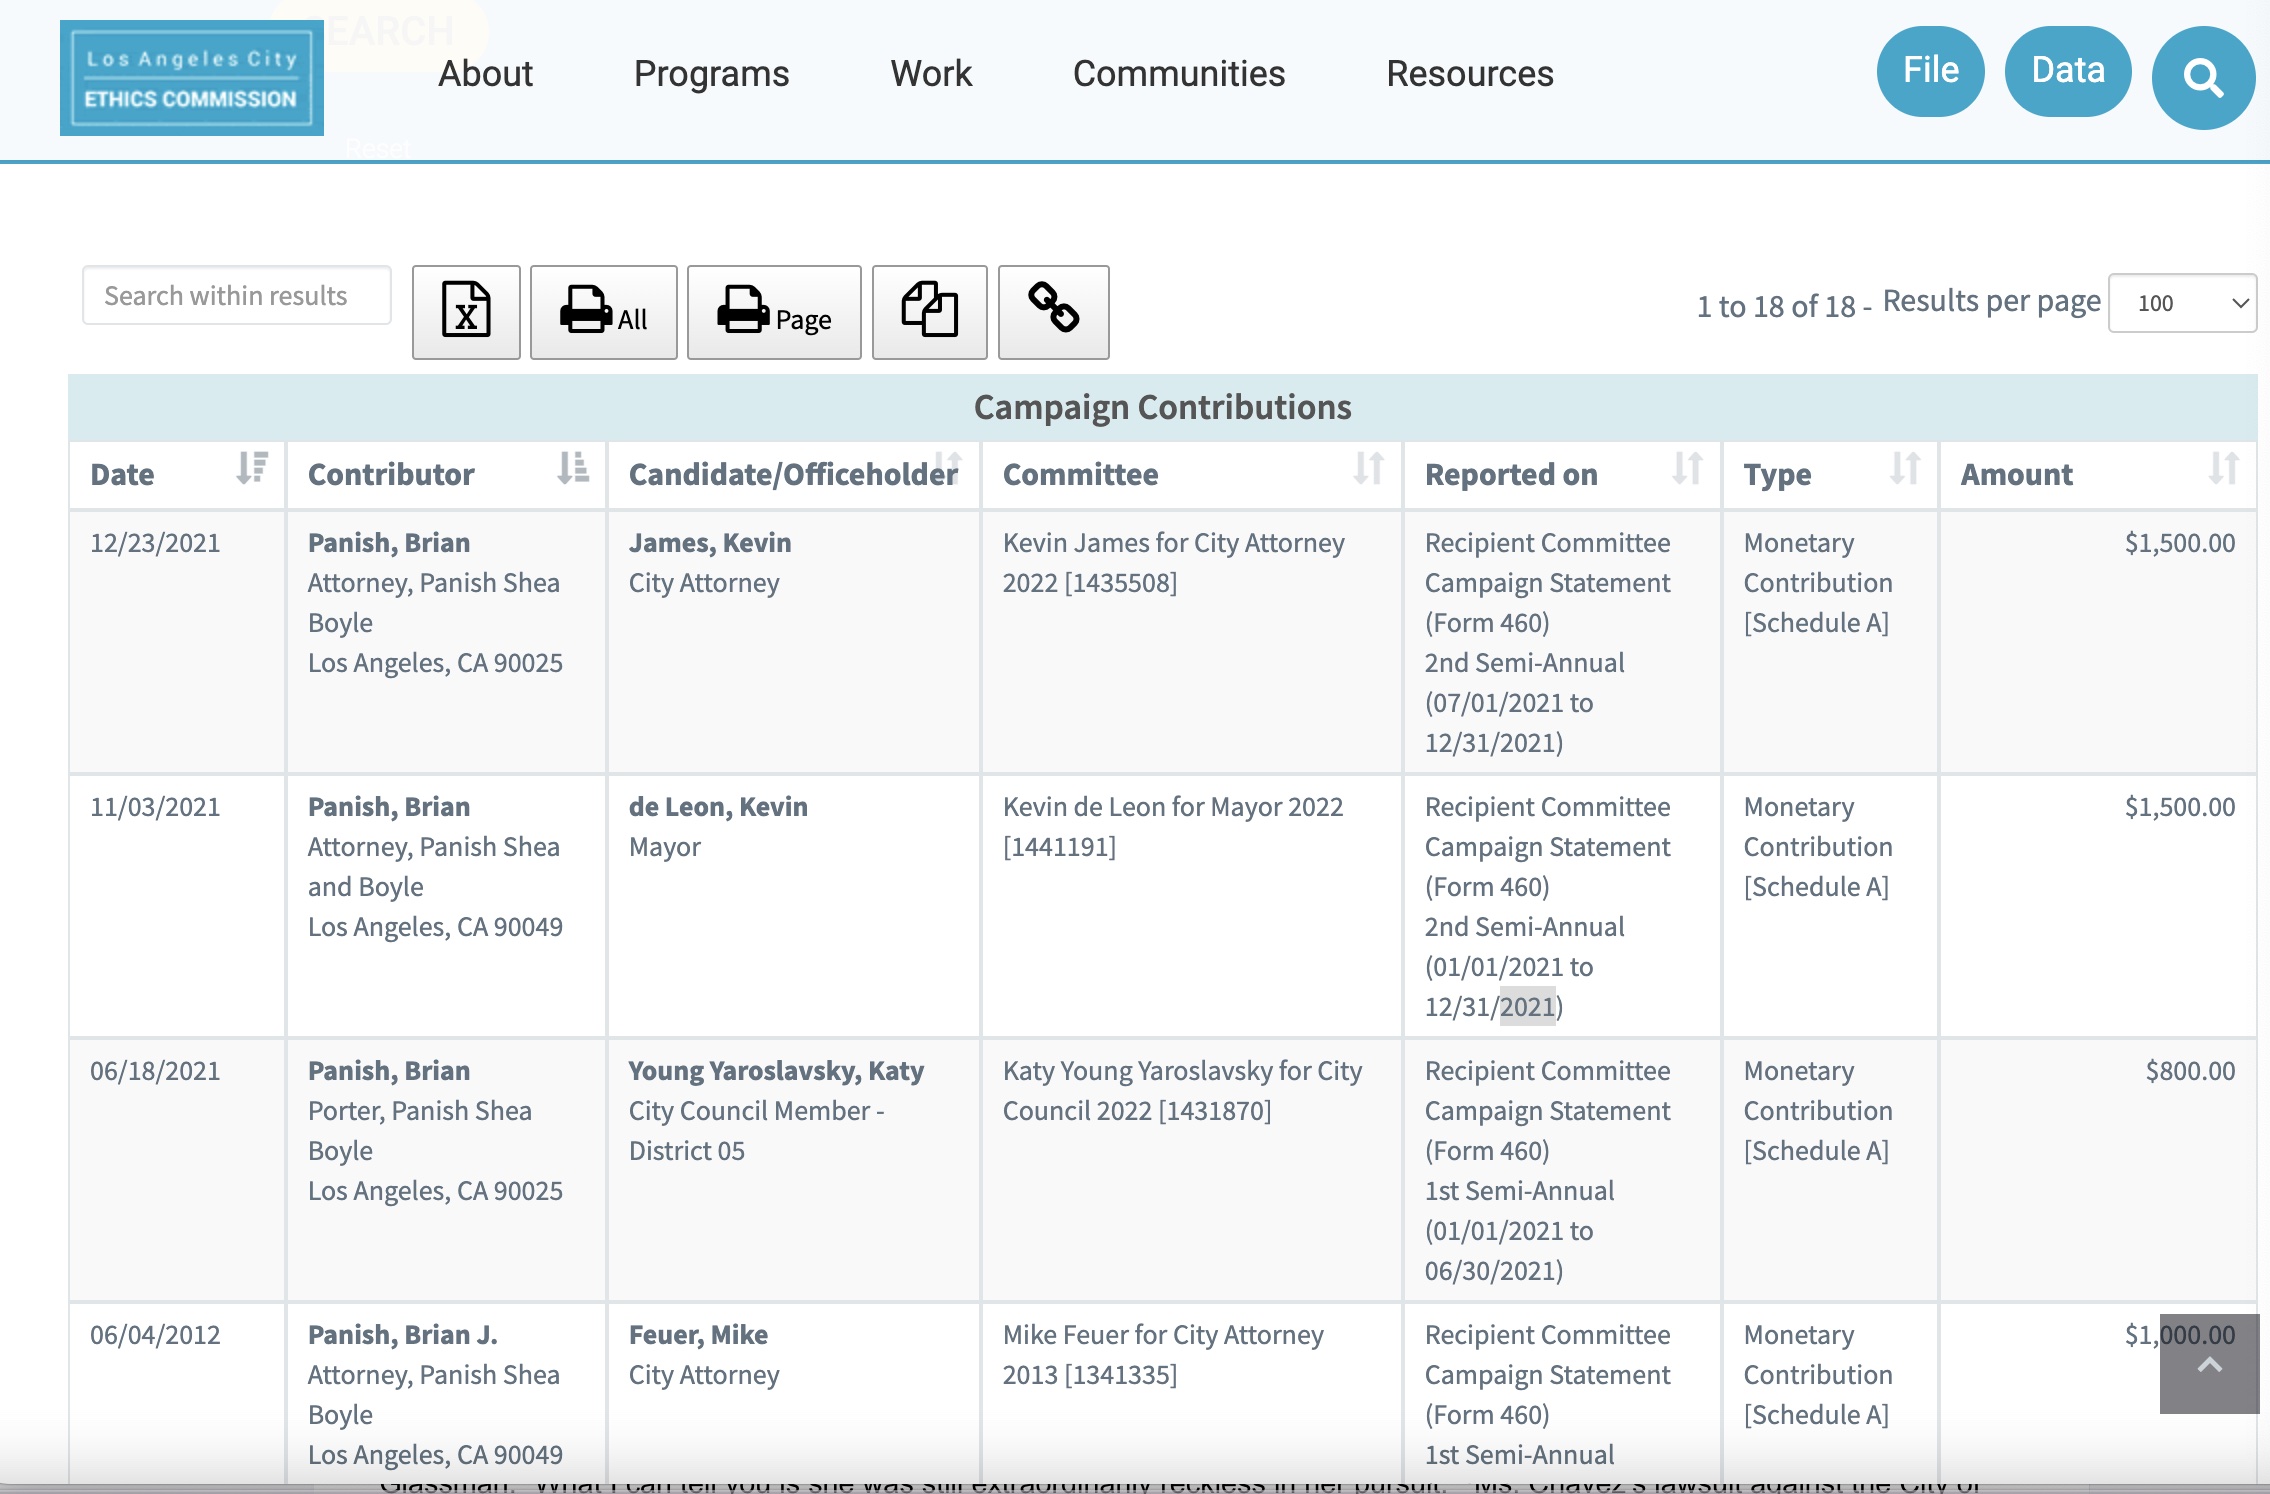The height and width of the screenshot is (1494, 2270).
Task: Click the Data button
Action: point(2067,71)
